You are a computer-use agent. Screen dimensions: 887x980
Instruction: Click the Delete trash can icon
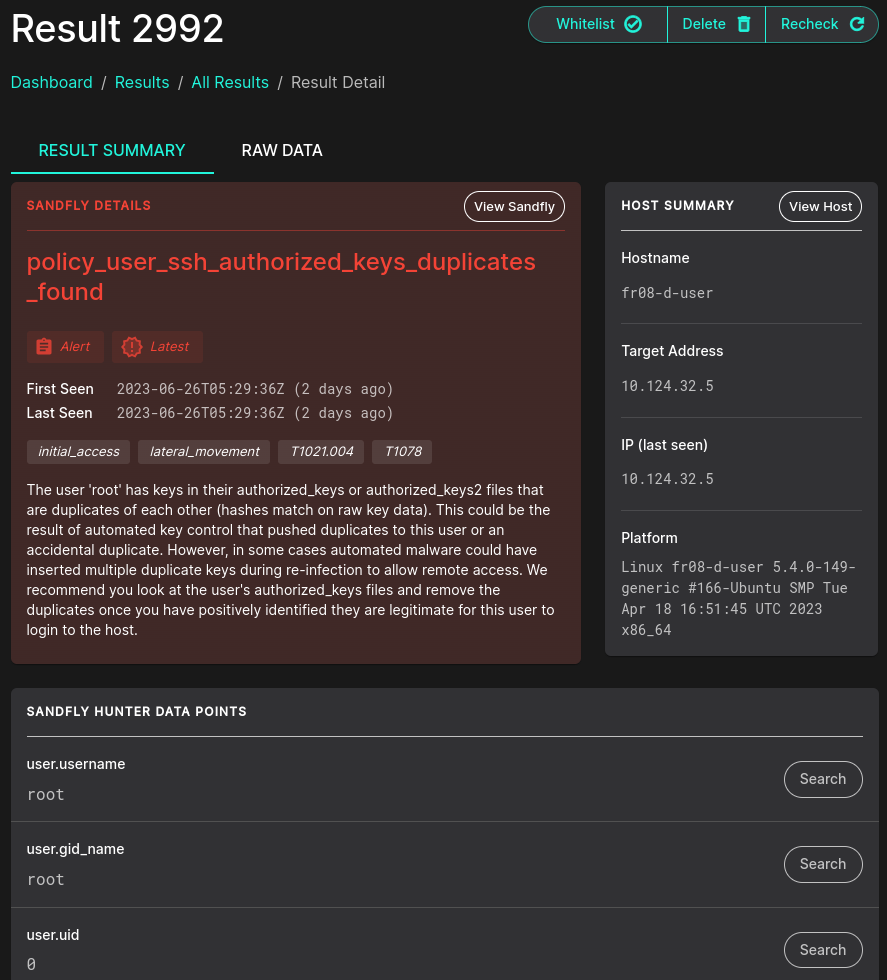[x=744, y=24]
